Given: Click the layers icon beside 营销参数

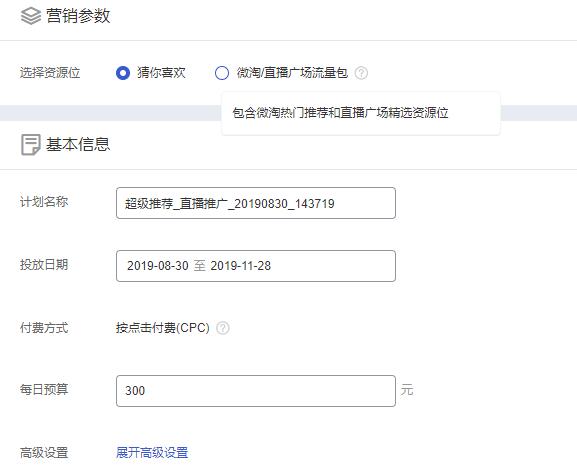Looking at the screenshot, I should click(31, 16).
